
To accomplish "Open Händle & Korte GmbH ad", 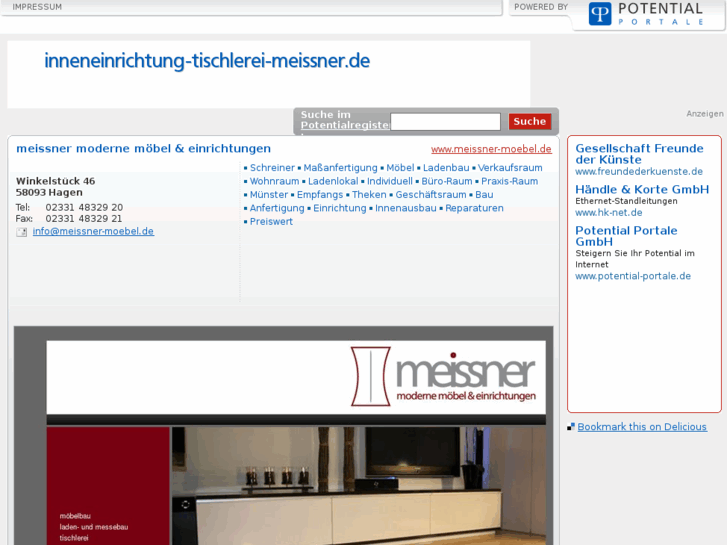I will [642, 189].
